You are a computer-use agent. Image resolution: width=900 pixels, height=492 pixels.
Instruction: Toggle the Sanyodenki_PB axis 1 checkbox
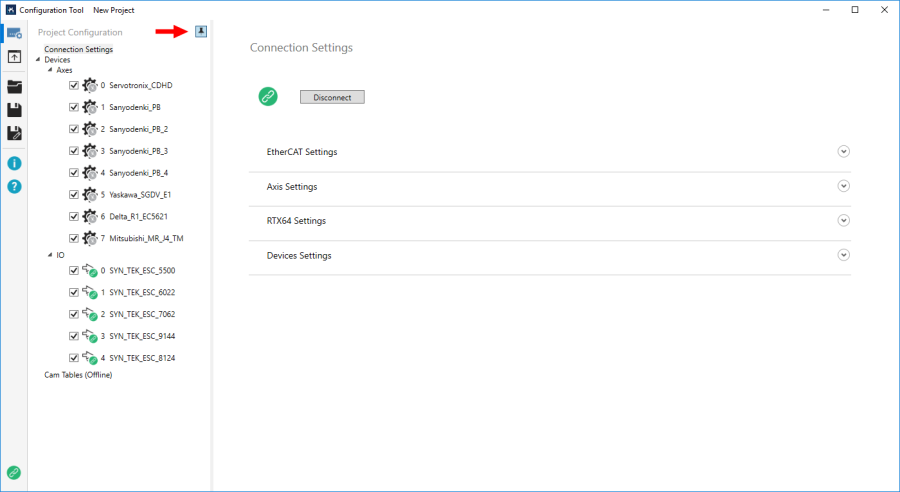[x=73, y=107]
